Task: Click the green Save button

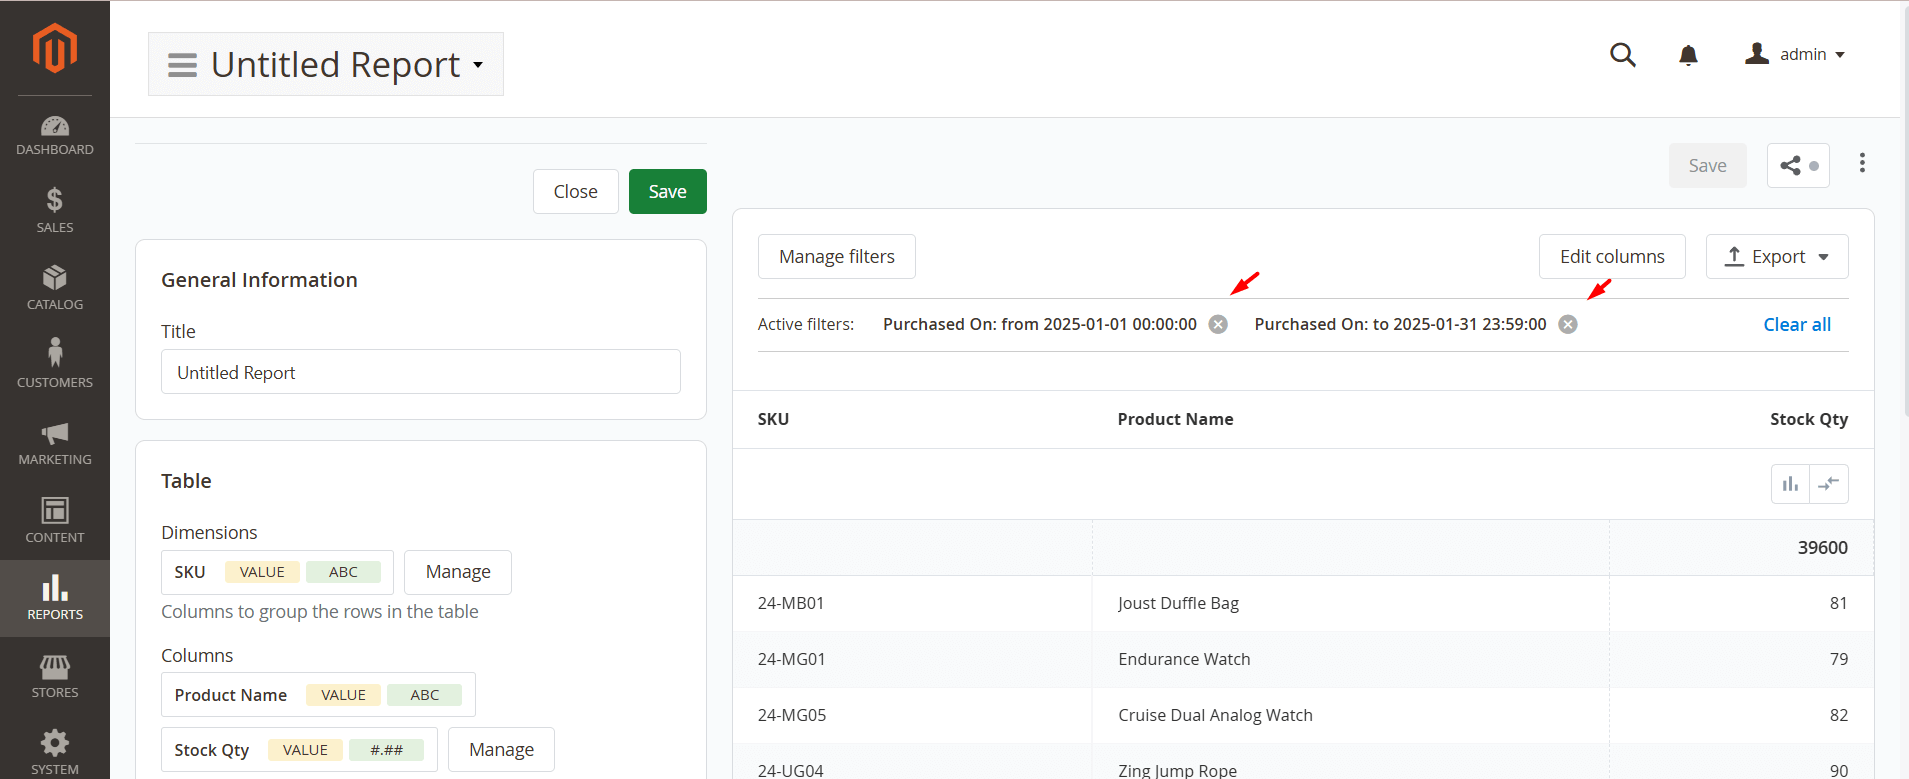Action: [667, 192]
